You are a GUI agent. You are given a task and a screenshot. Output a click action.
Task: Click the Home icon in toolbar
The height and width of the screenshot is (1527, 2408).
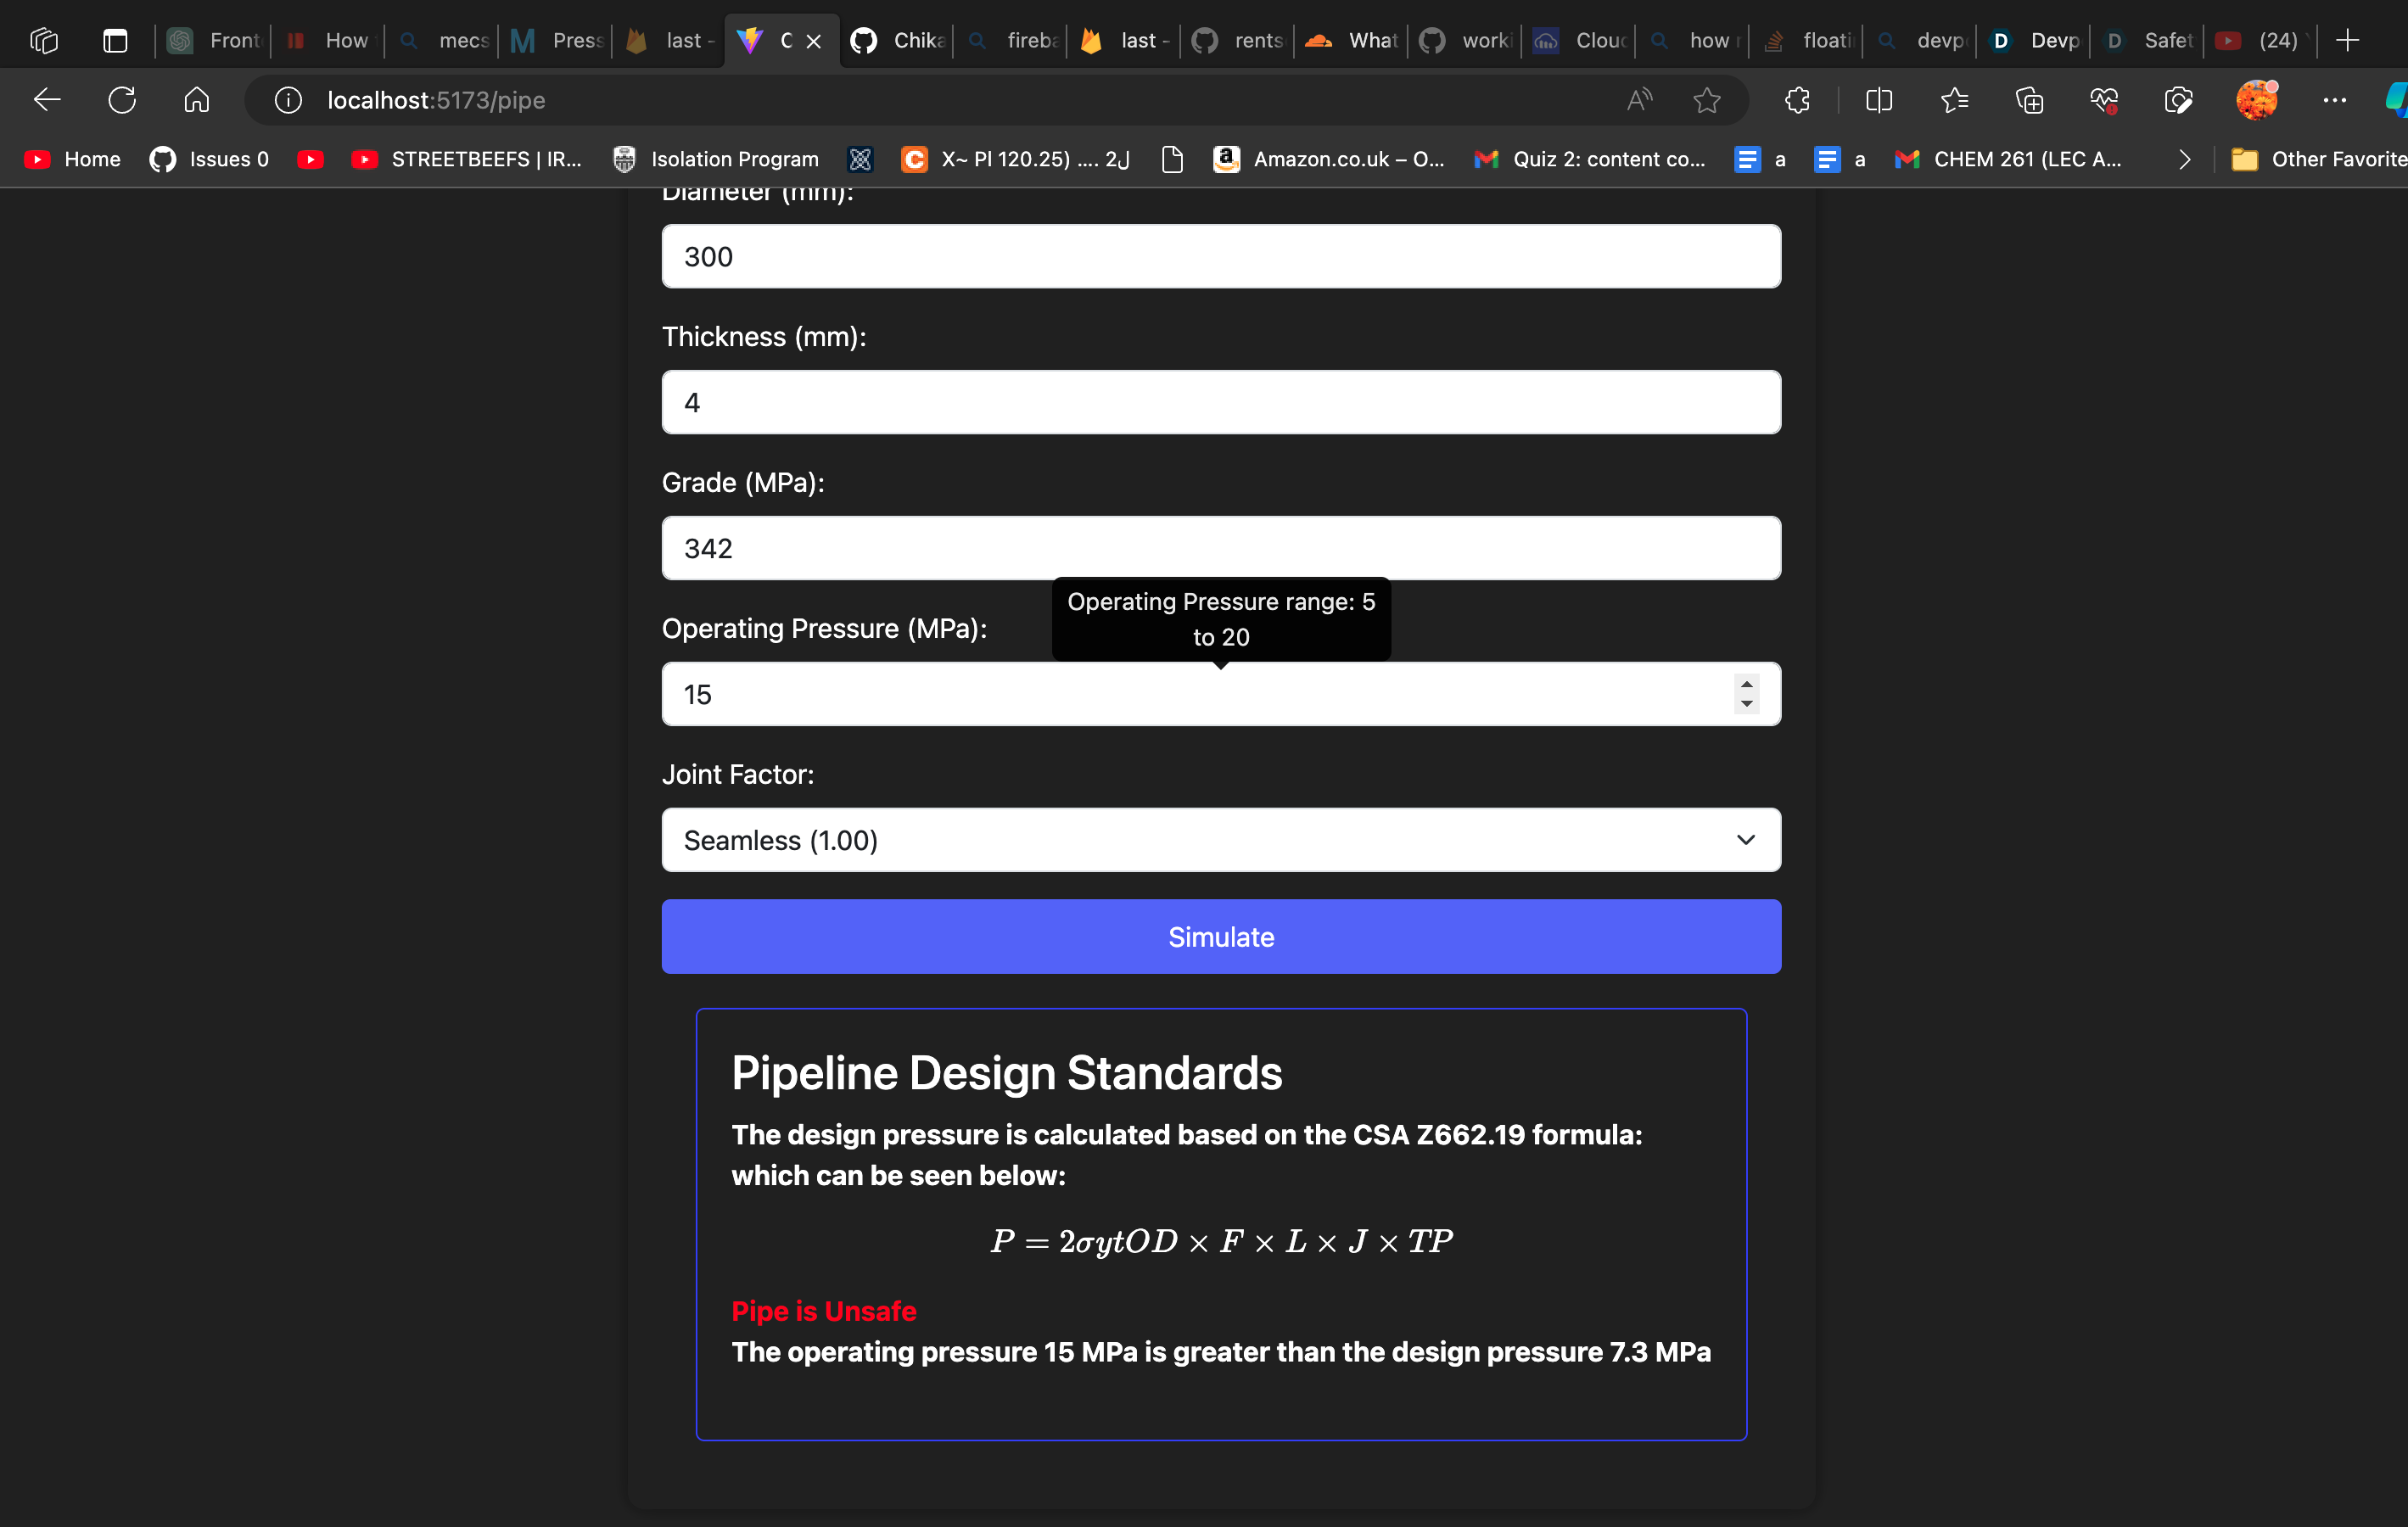(x=197, y=100)
